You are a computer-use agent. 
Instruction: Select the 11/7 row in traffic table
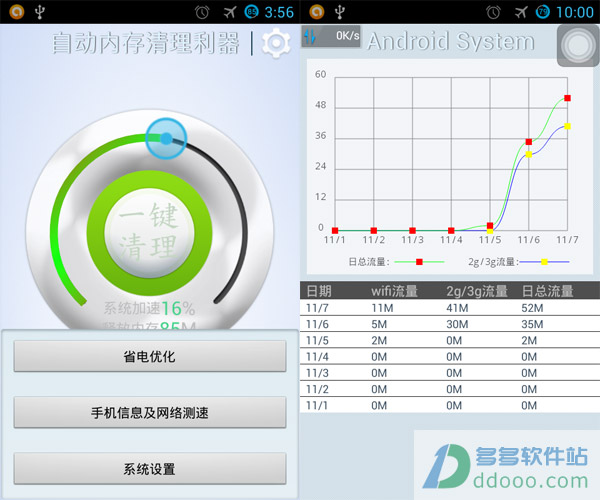point(449,309)
